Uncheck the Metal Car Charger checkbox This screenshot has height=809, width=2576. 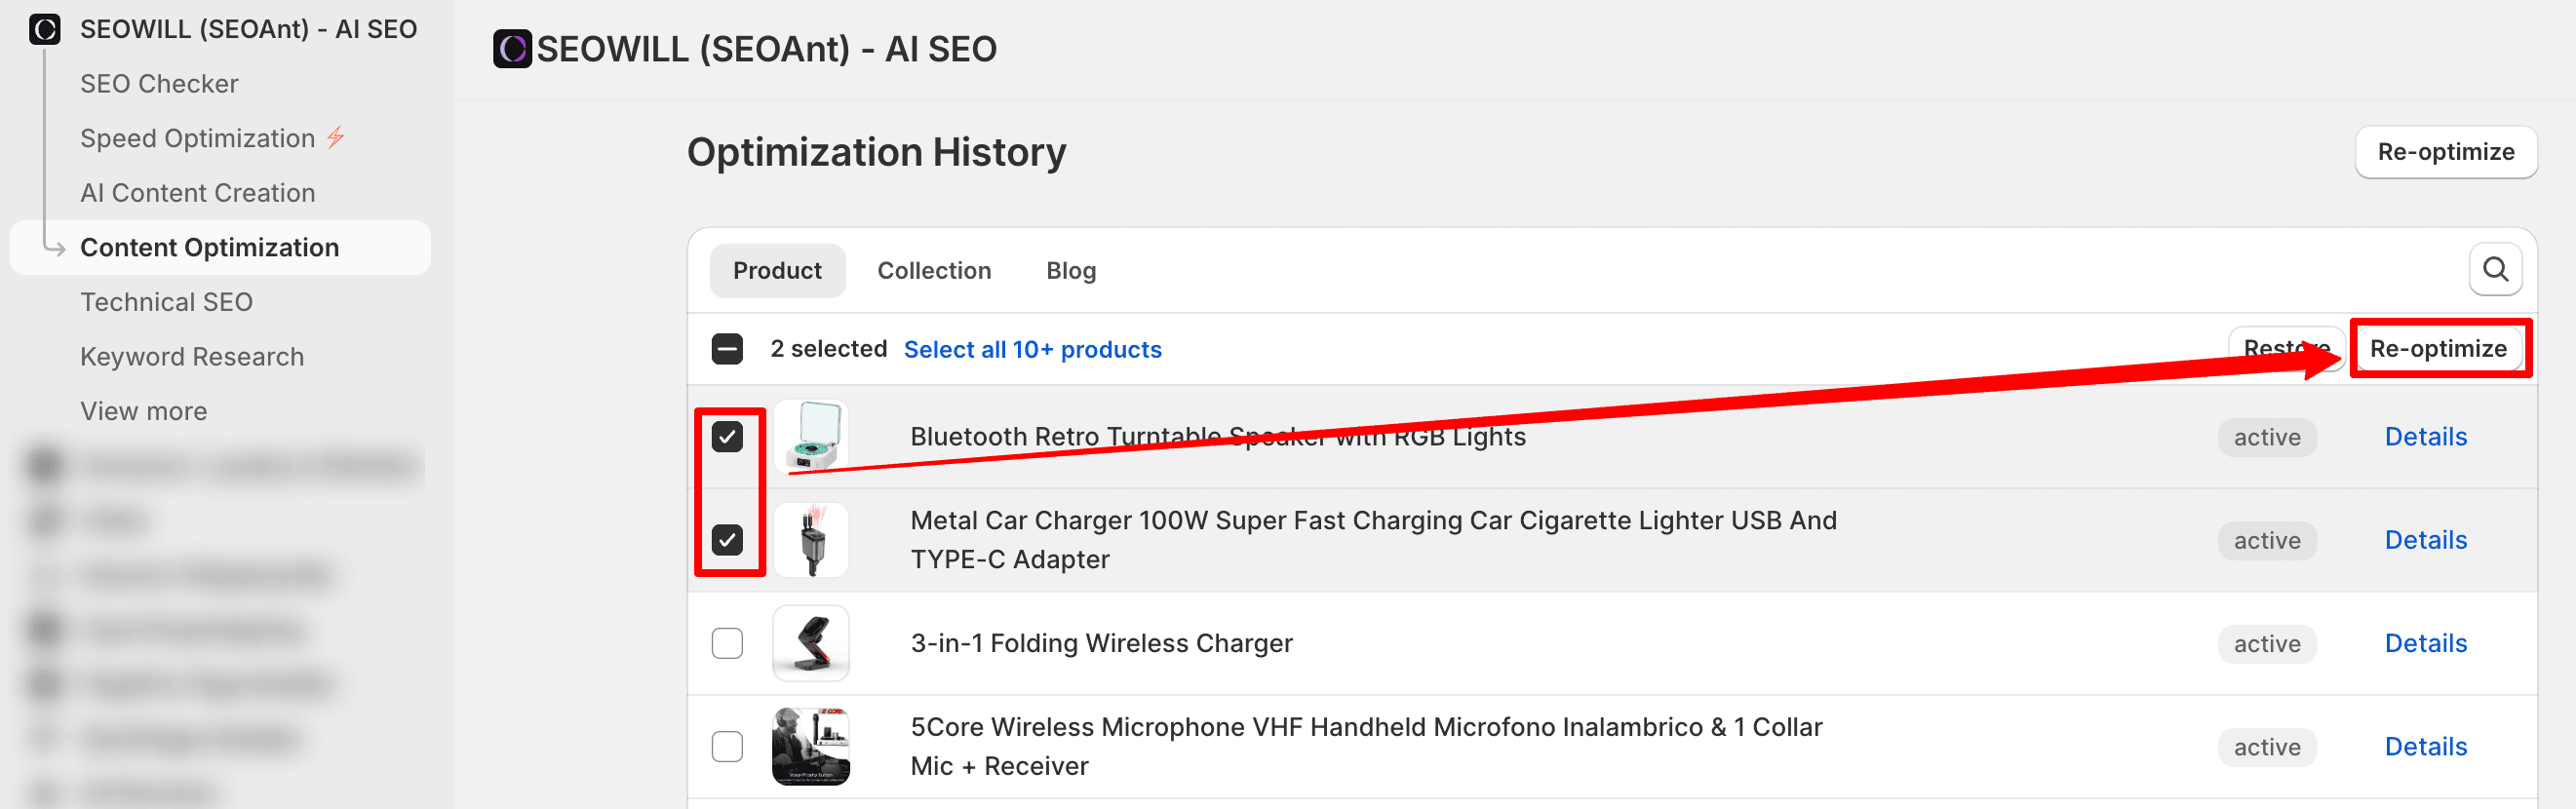pos(727,540)
